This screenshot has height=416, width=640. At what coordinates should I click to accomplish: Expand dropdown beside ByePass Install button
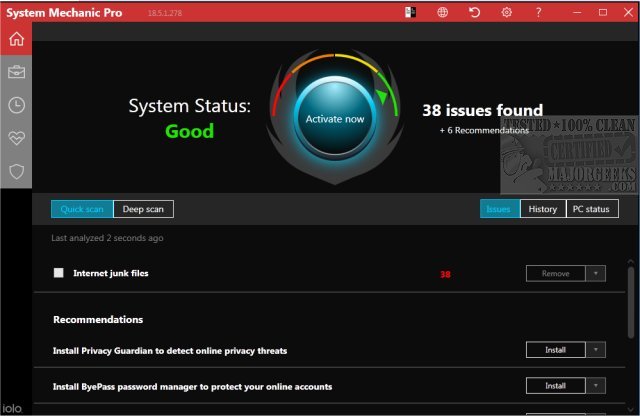pos(596,386)
